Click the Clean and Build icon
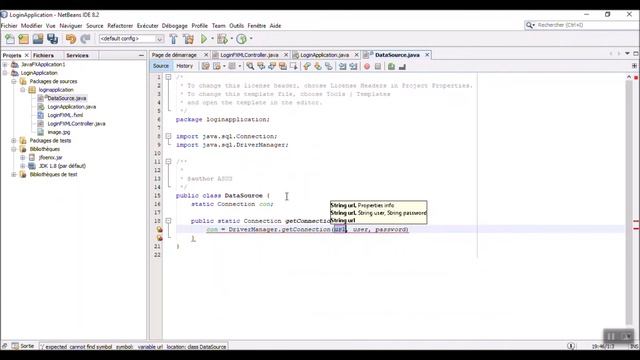This screenshot has width=640, height=360. (x=188, y=39)
